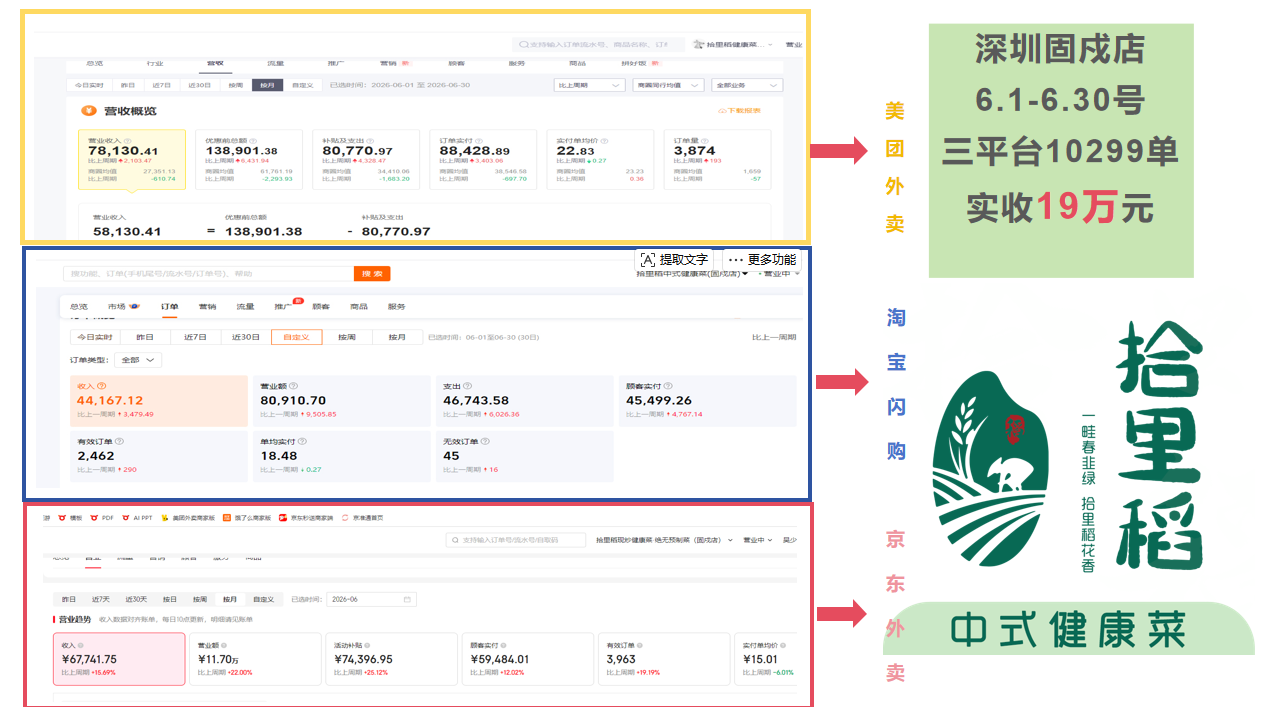Select 按日 period in JD panel
Viewport: 1266px width, 707px height.
[170, 599]
